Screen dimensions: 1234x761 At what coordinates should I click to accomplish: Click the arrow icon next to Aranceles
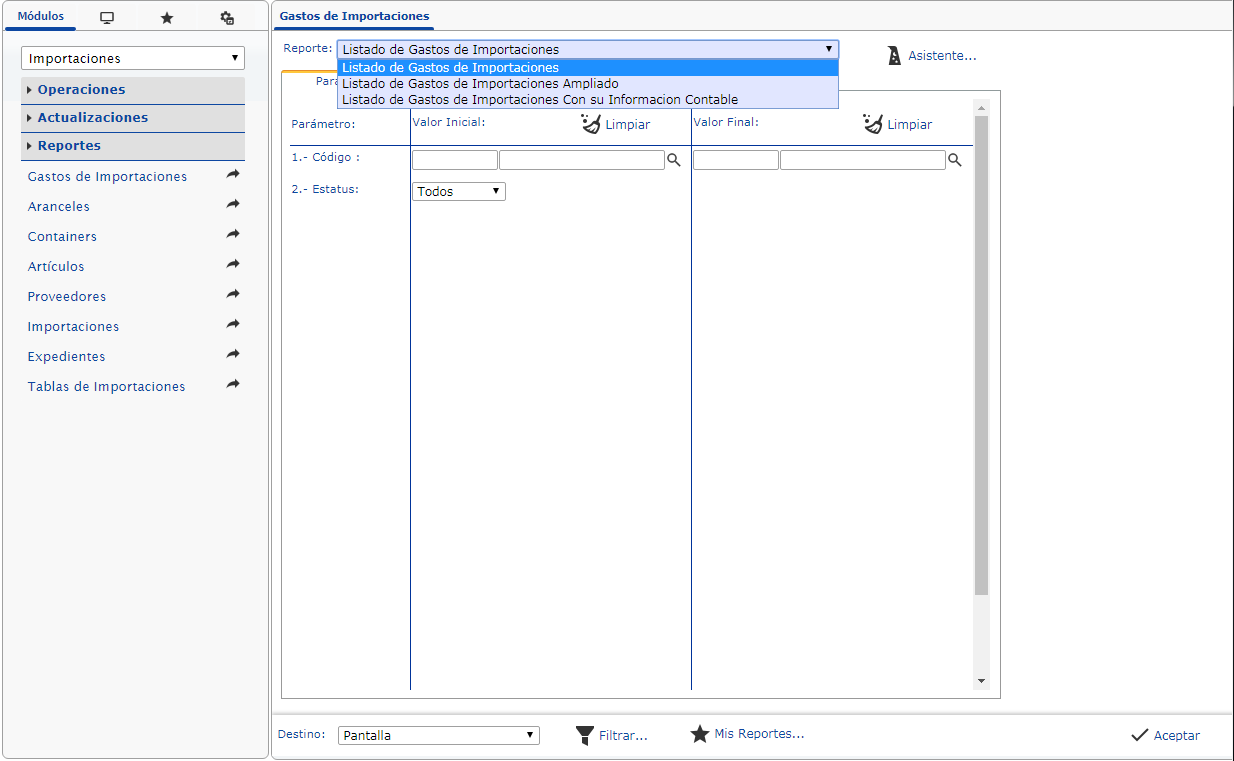coord(233,205)
